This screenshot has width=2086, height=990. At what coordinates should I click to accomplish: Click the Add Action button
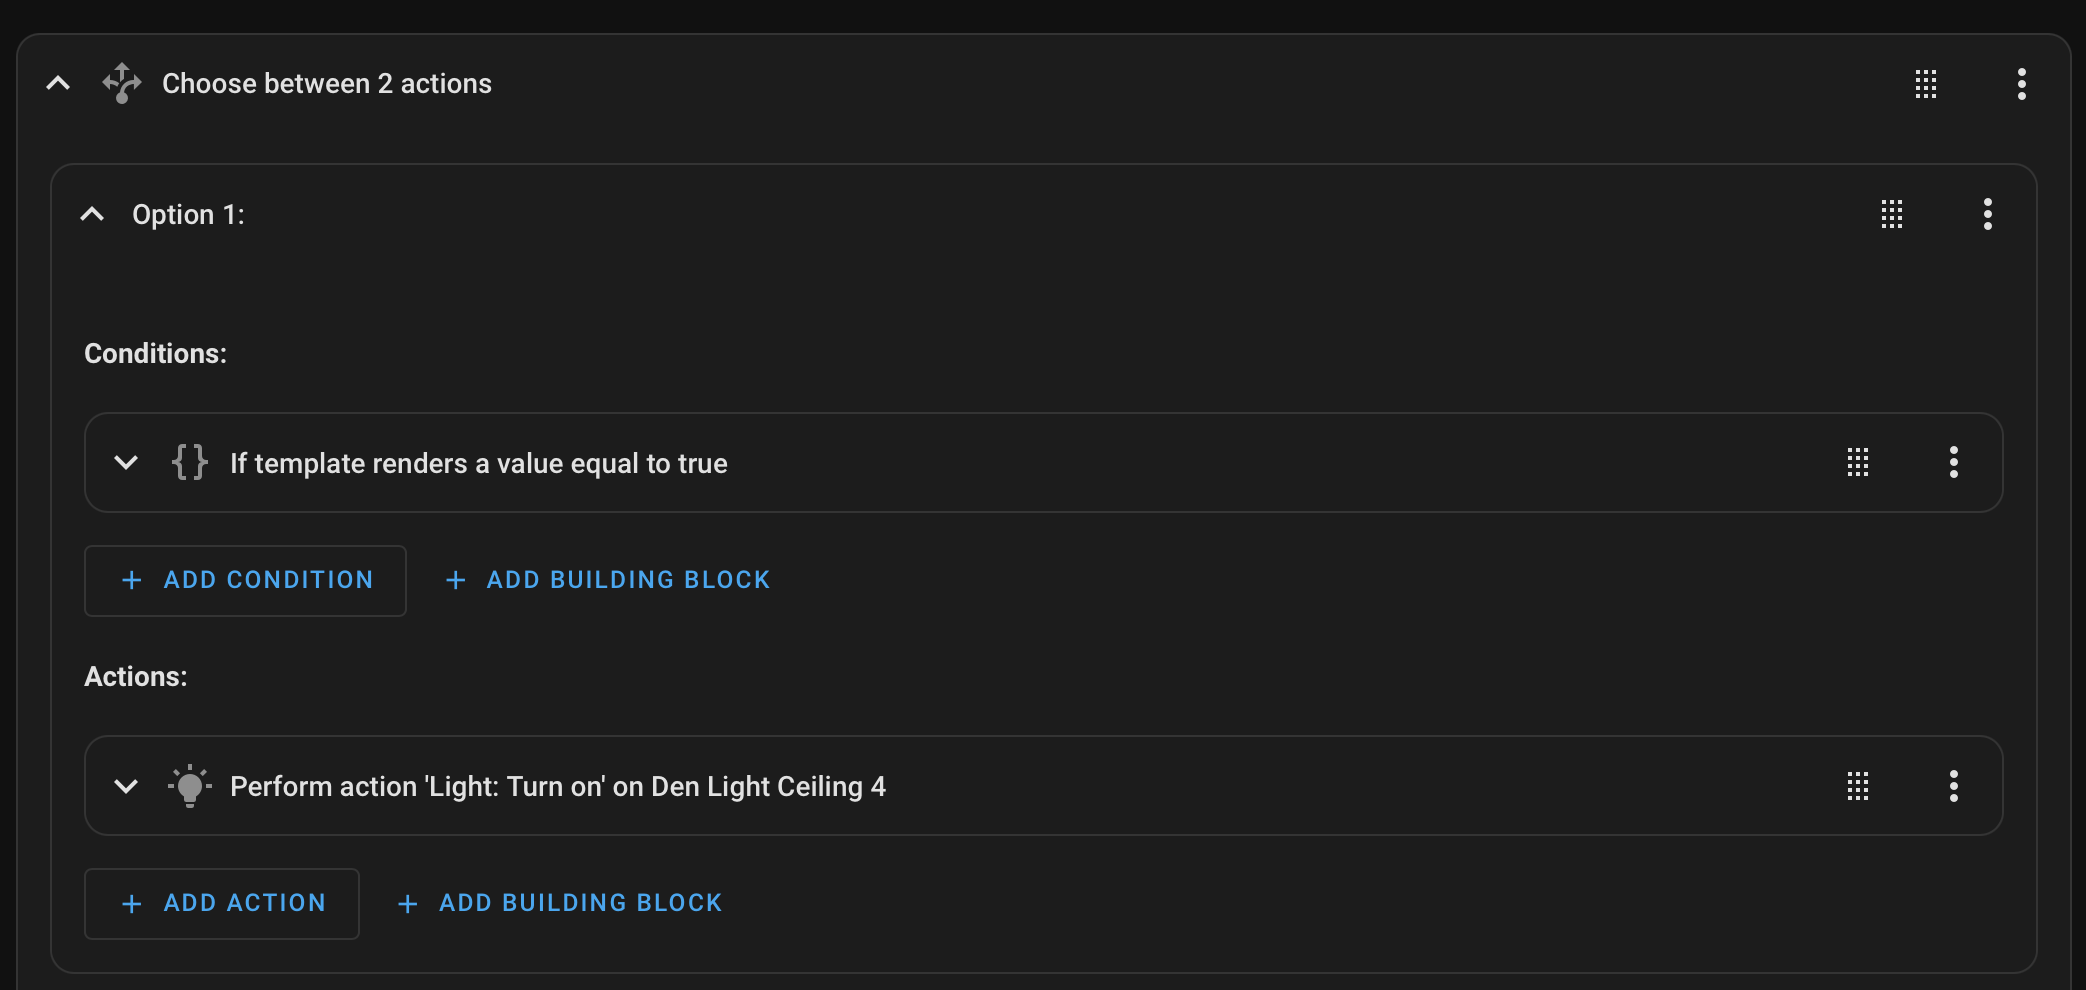point(222,903)
